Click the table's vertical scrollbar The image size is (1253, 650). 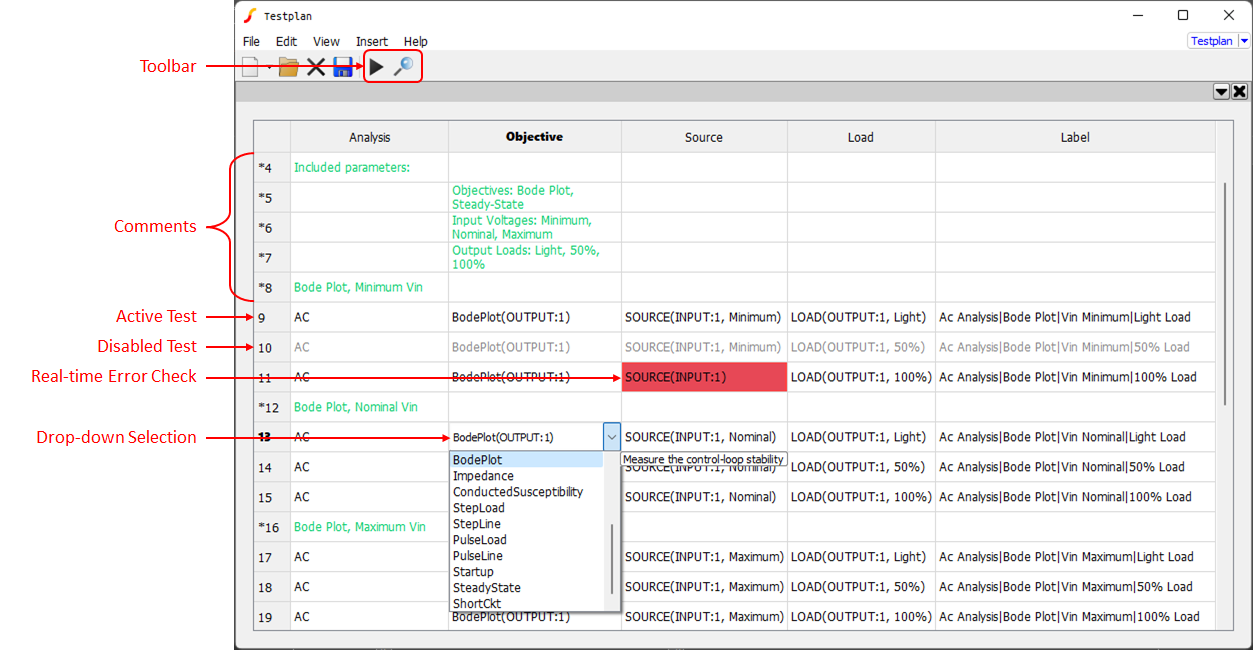[x=1226, y=293]
